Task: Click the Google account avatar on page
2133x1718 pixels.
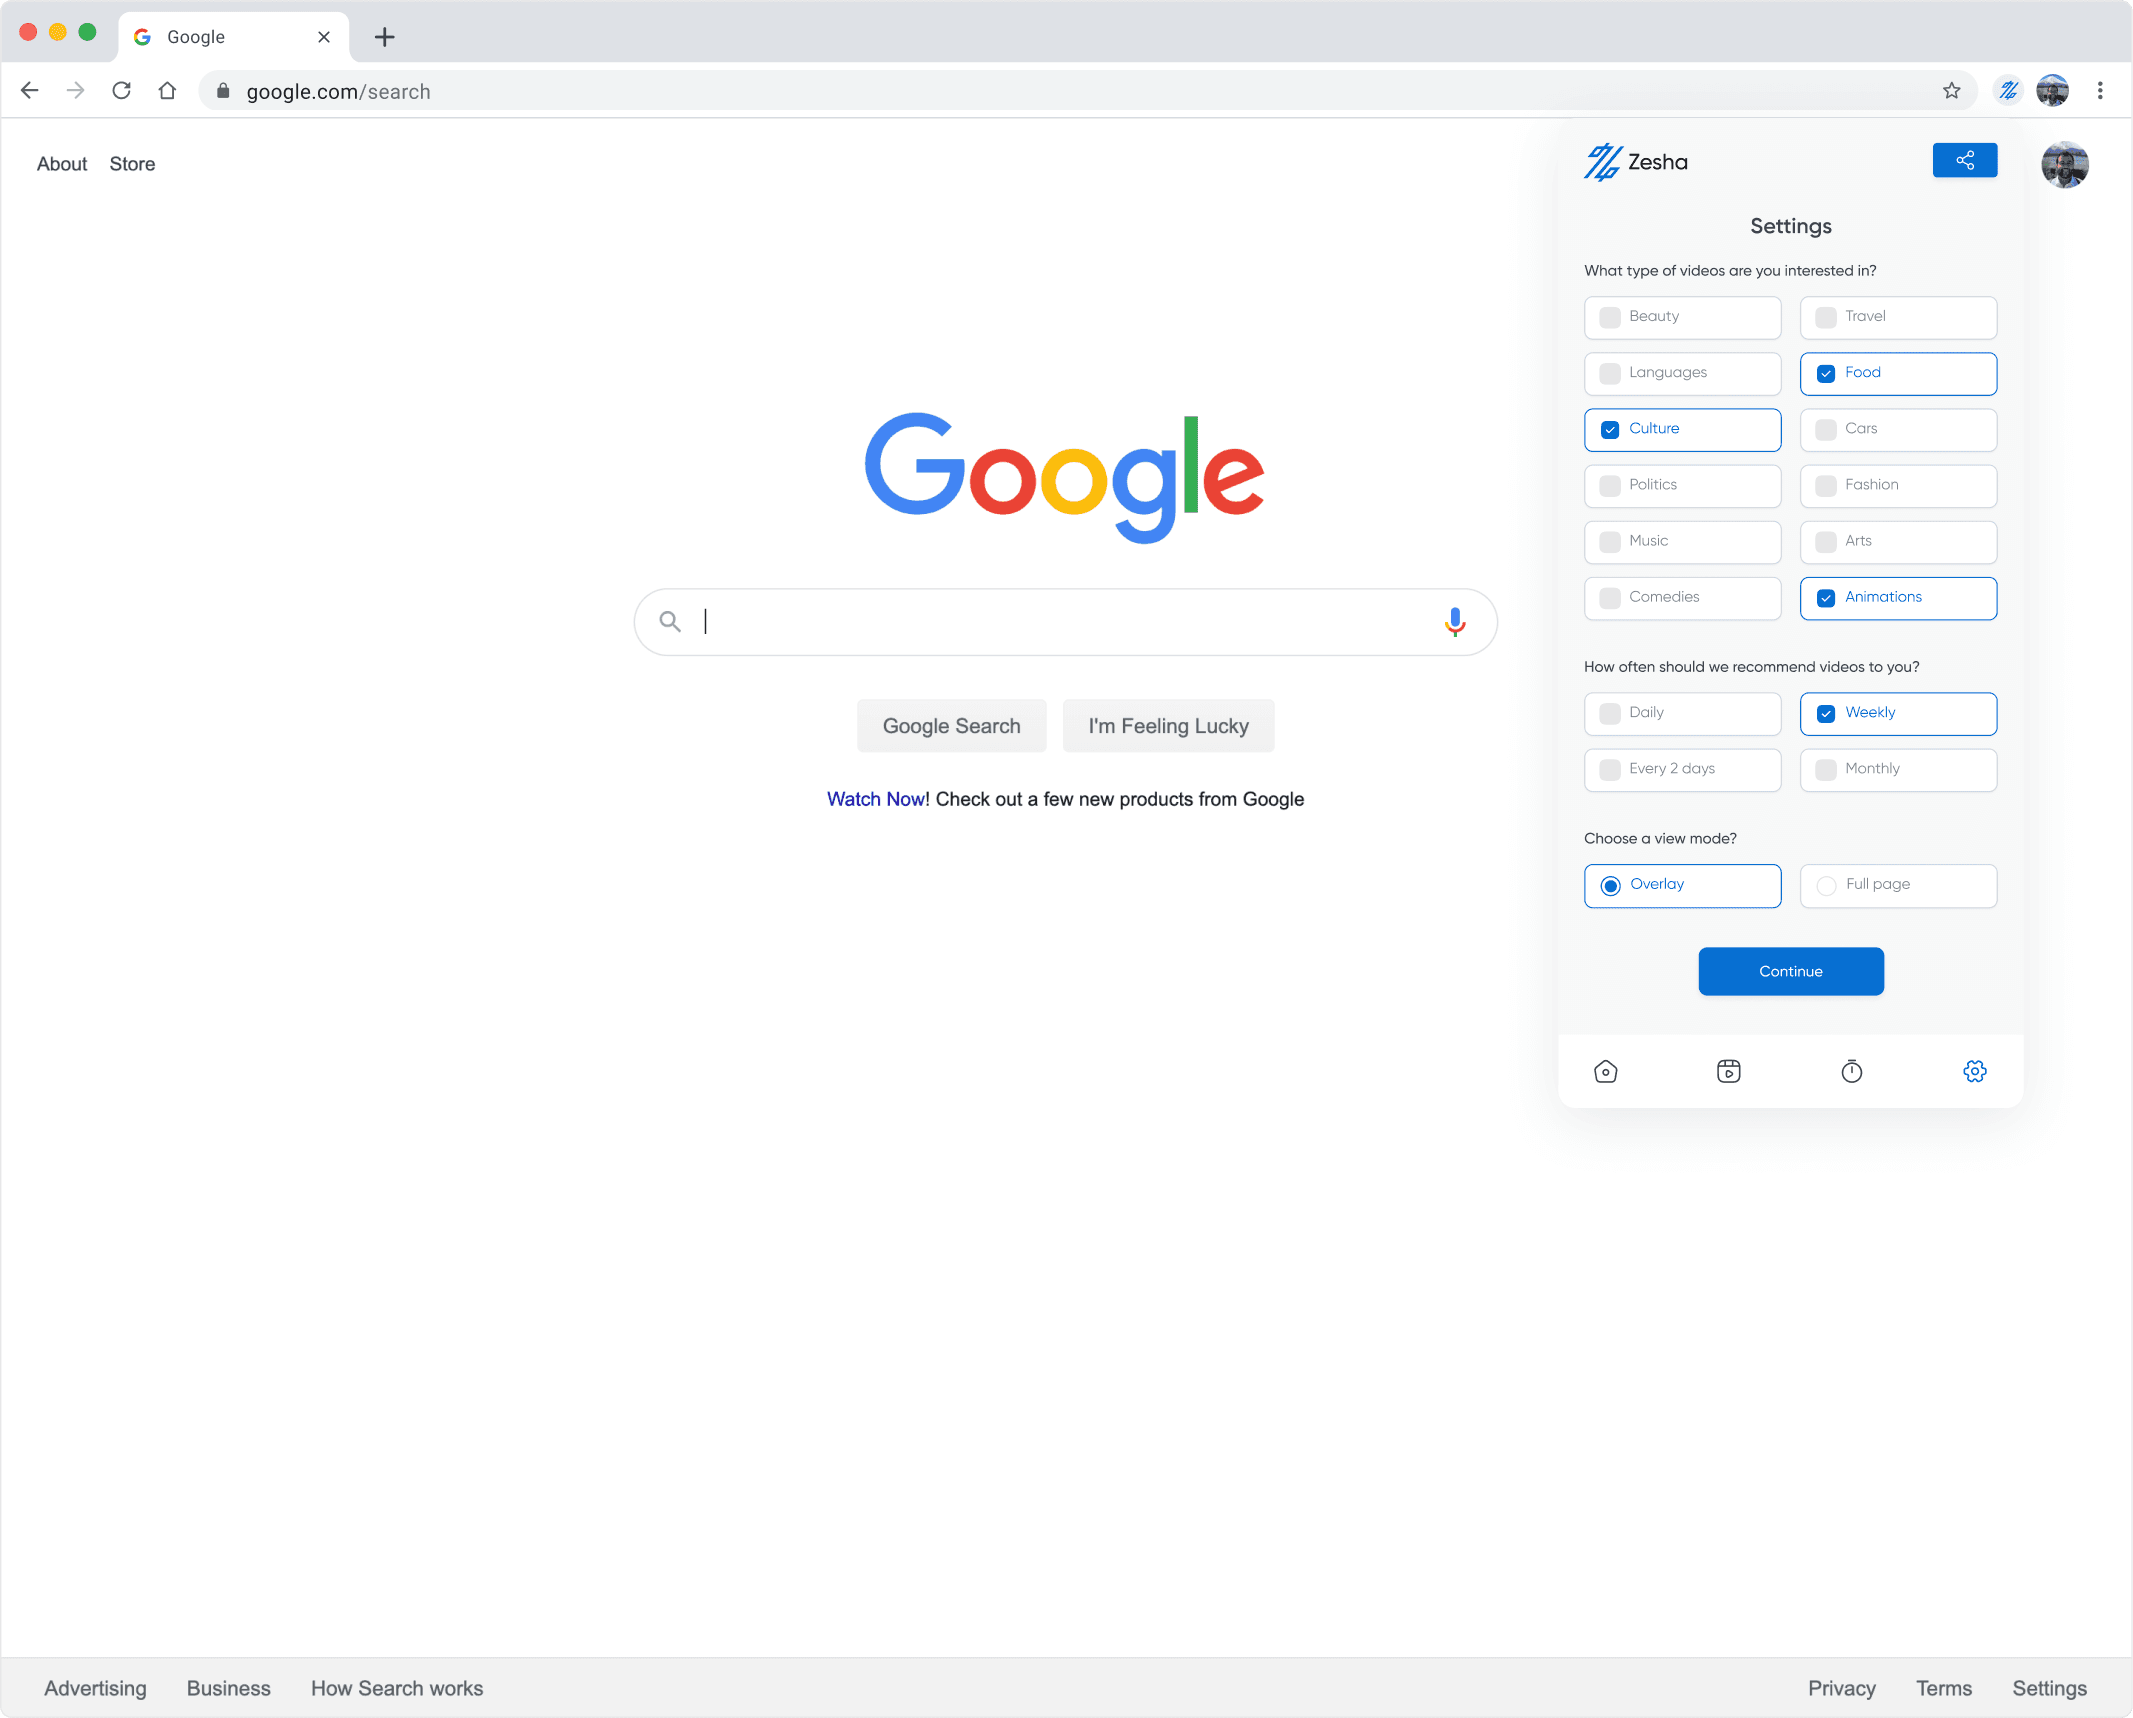Action: (2064, 164)
